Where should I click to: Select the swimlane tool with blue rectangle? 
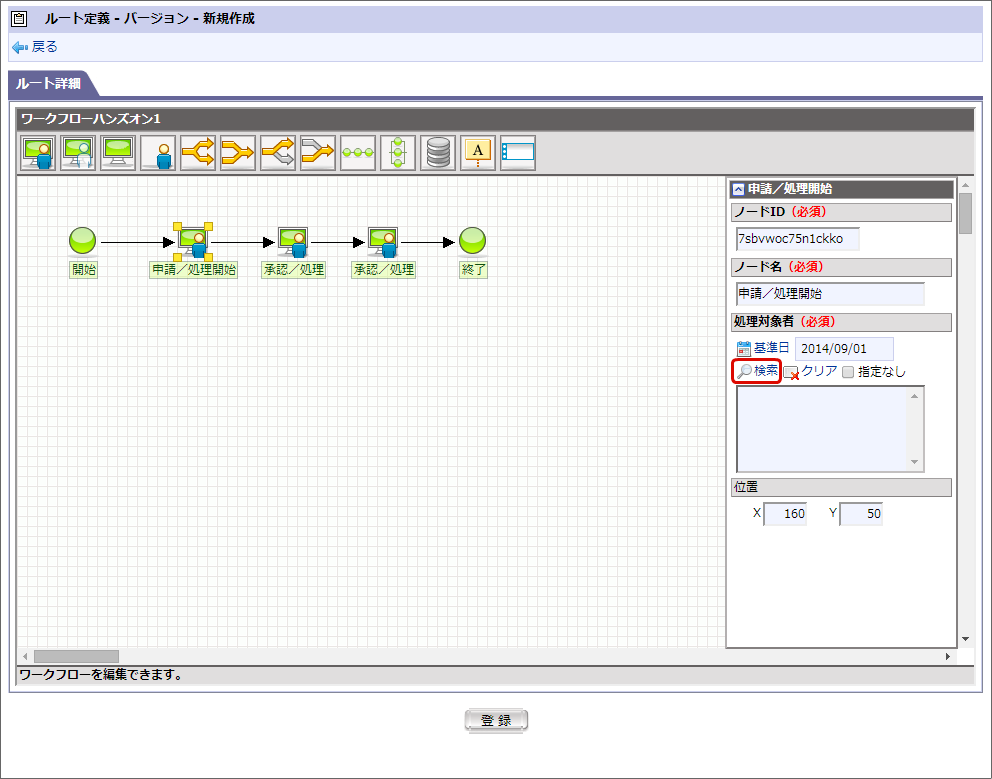(518, 153)
